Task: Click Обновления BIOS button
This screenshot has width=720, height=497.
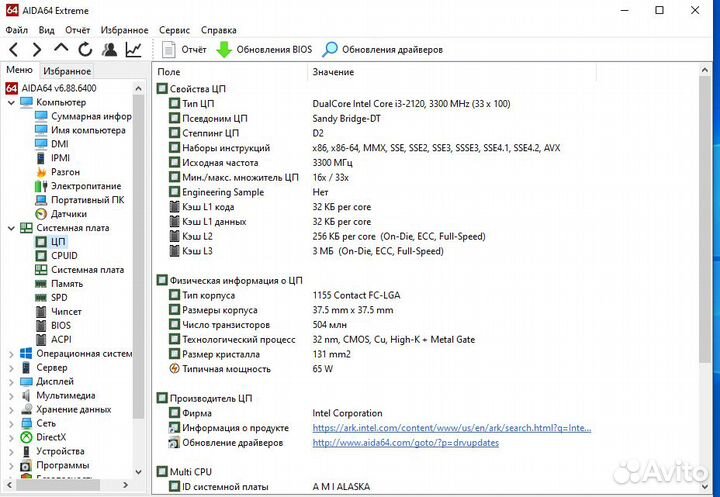Action: coord(264,50)
